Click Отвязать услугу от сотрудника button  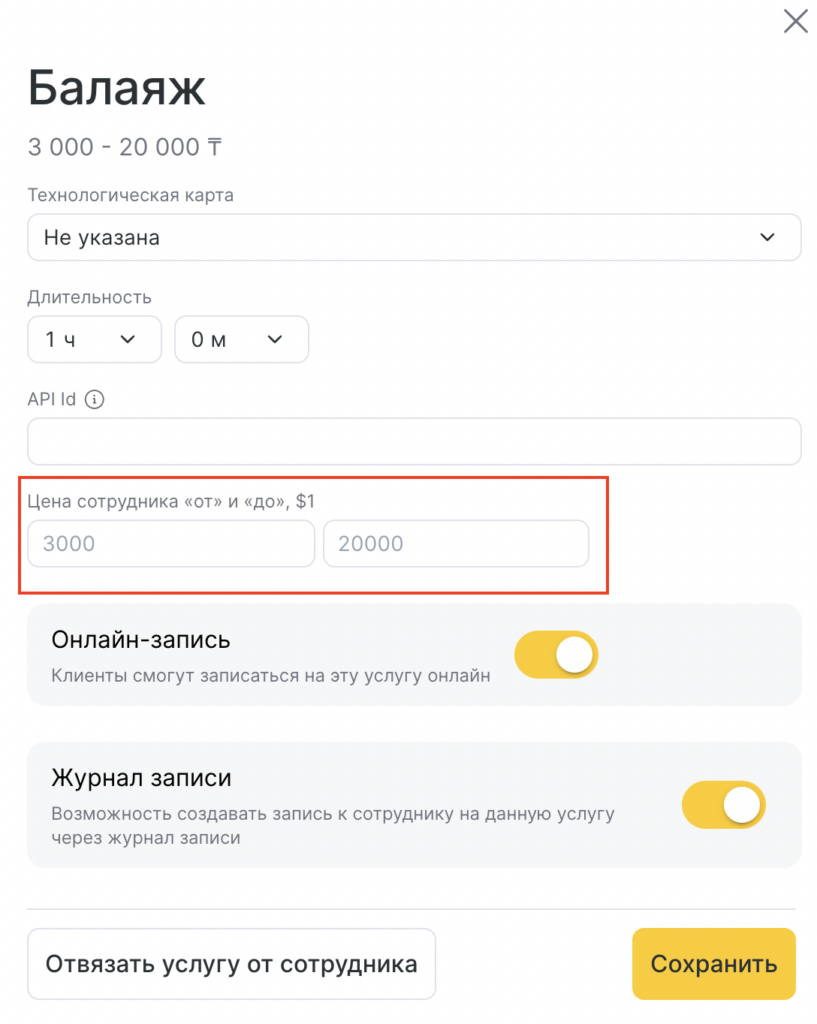231,964
